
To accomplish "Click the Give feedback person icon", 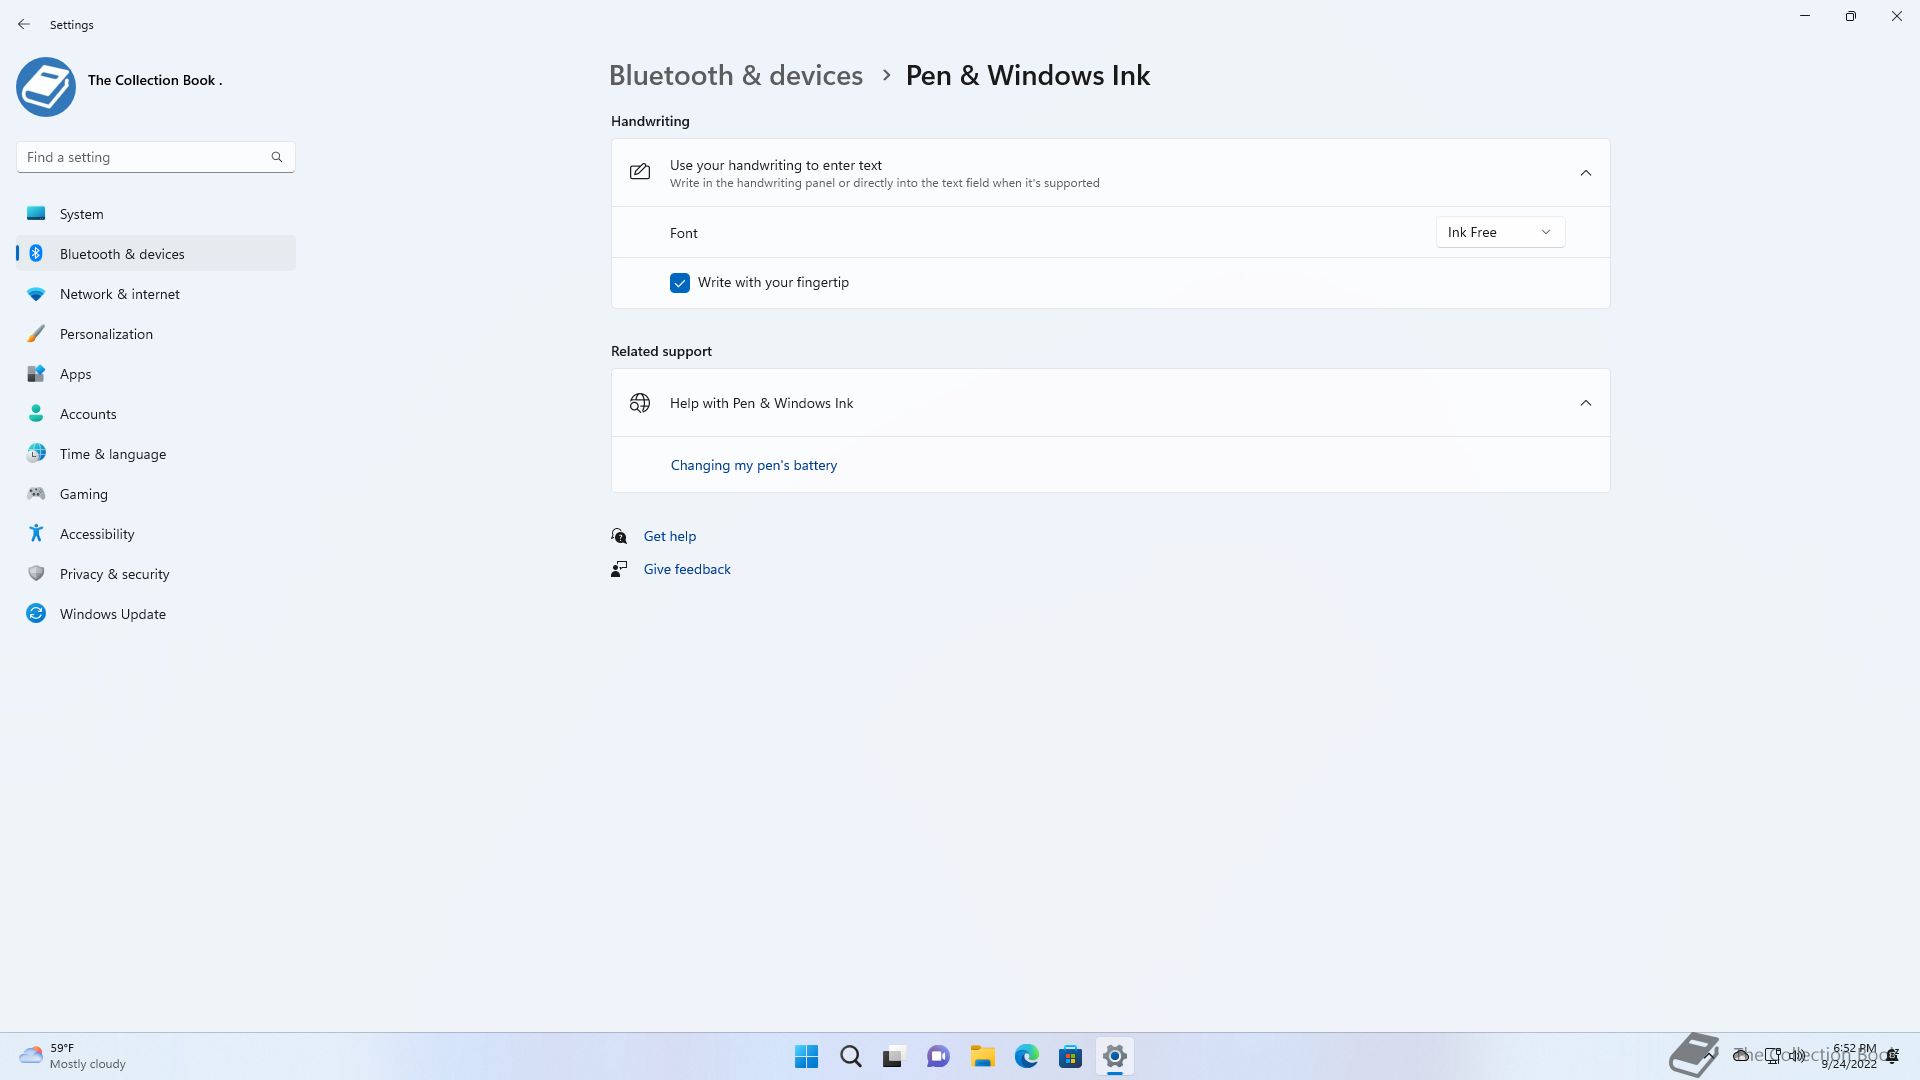I will (x=619, y=569).
